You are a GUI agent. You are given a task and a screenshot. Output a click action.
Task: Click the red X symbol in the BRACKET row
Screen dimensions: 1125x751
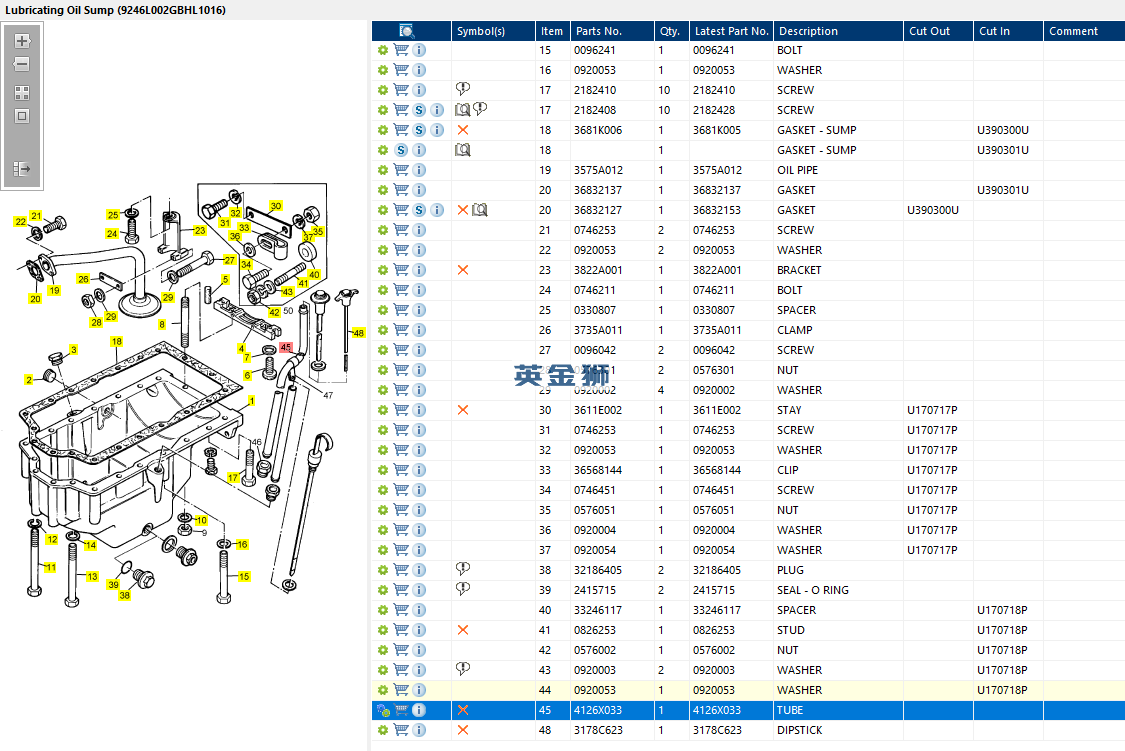coord(463,270)
